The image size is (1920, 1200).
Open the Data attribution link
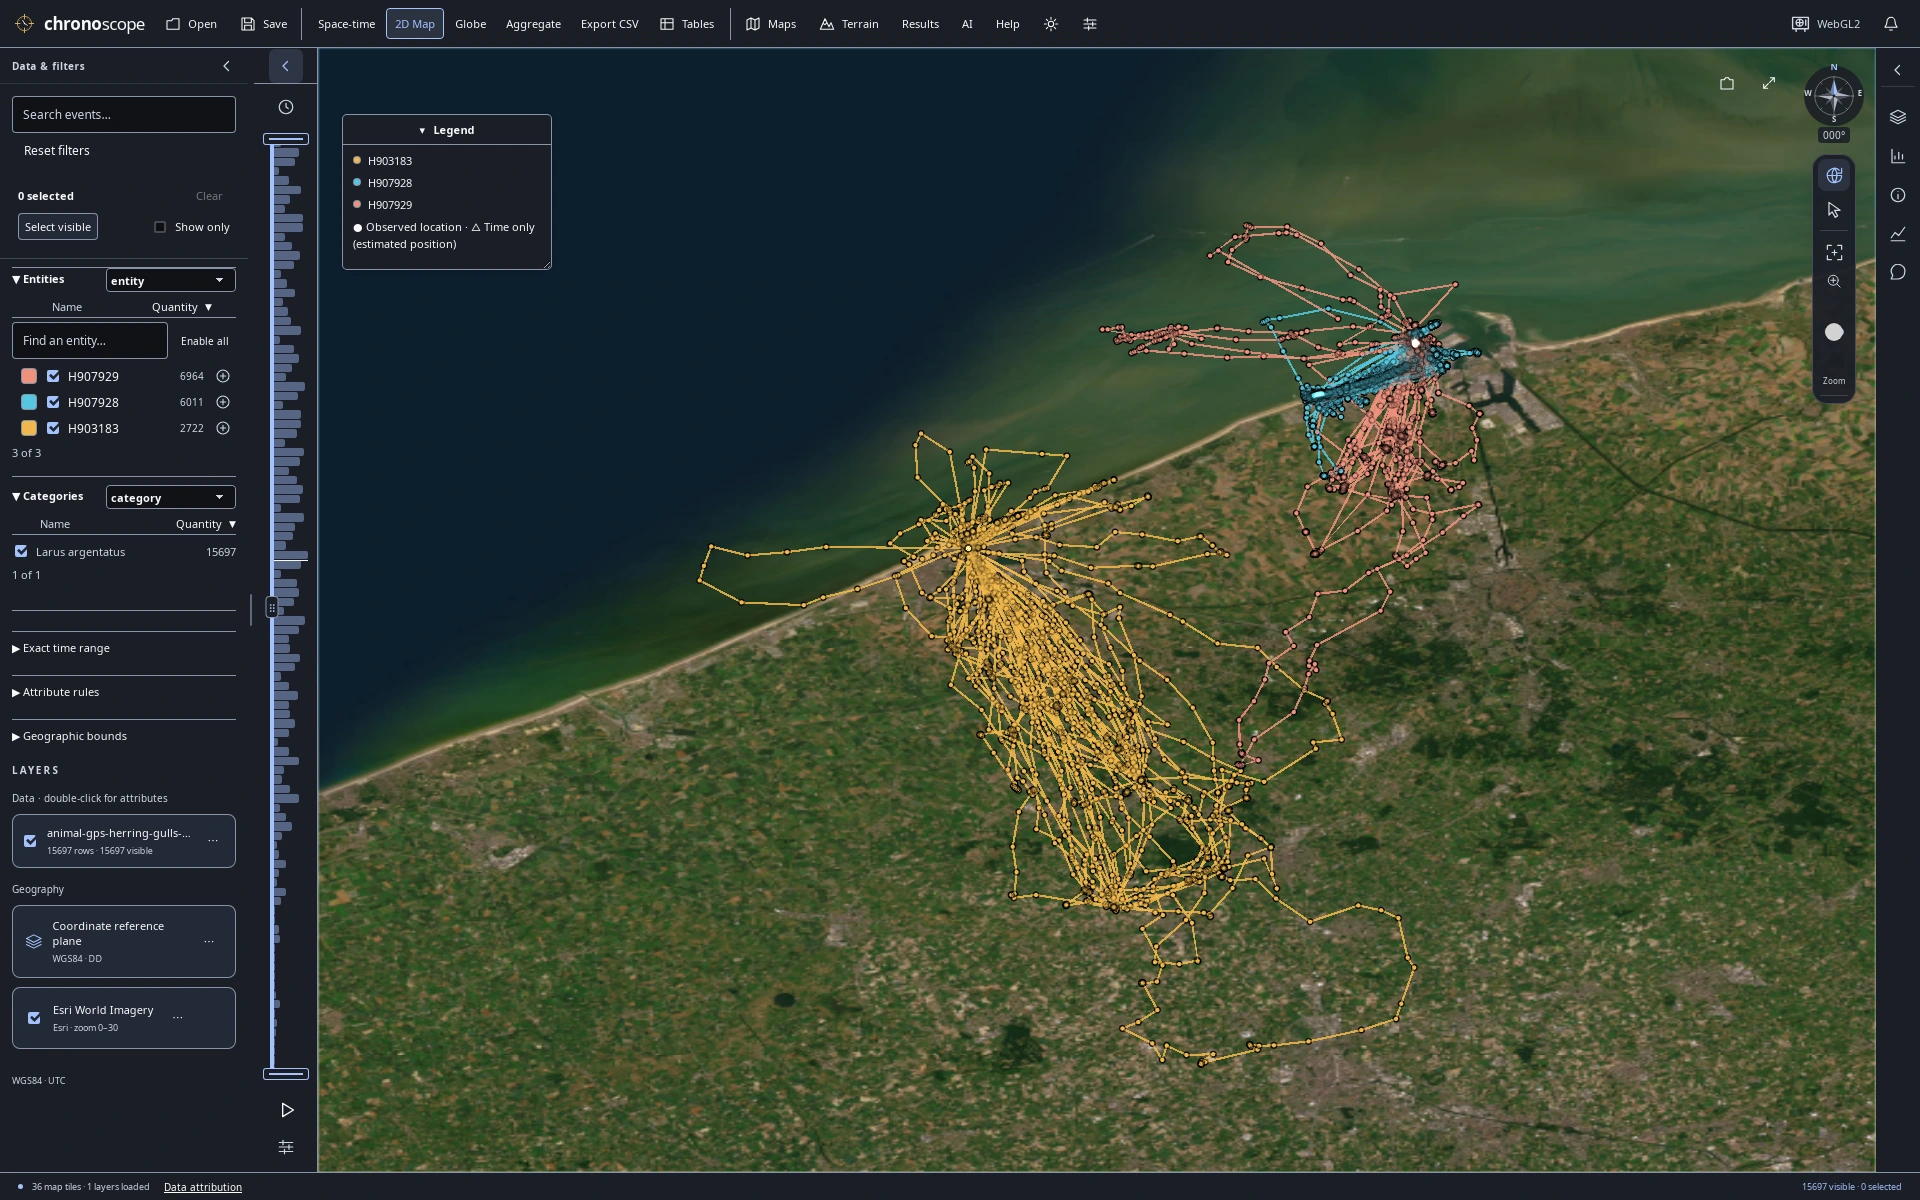coord(203,1187)
